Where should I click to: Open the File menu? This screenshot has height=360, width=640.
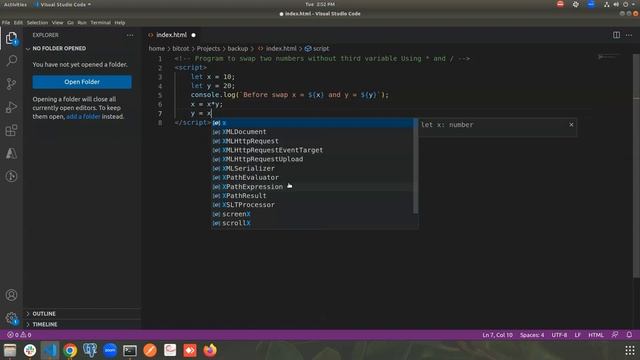[6, 22]
